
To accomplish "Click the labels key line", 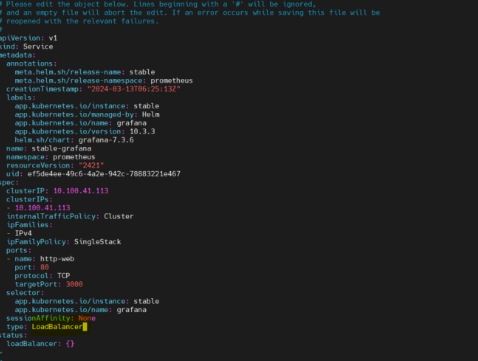I will click(x=21, y=98).
